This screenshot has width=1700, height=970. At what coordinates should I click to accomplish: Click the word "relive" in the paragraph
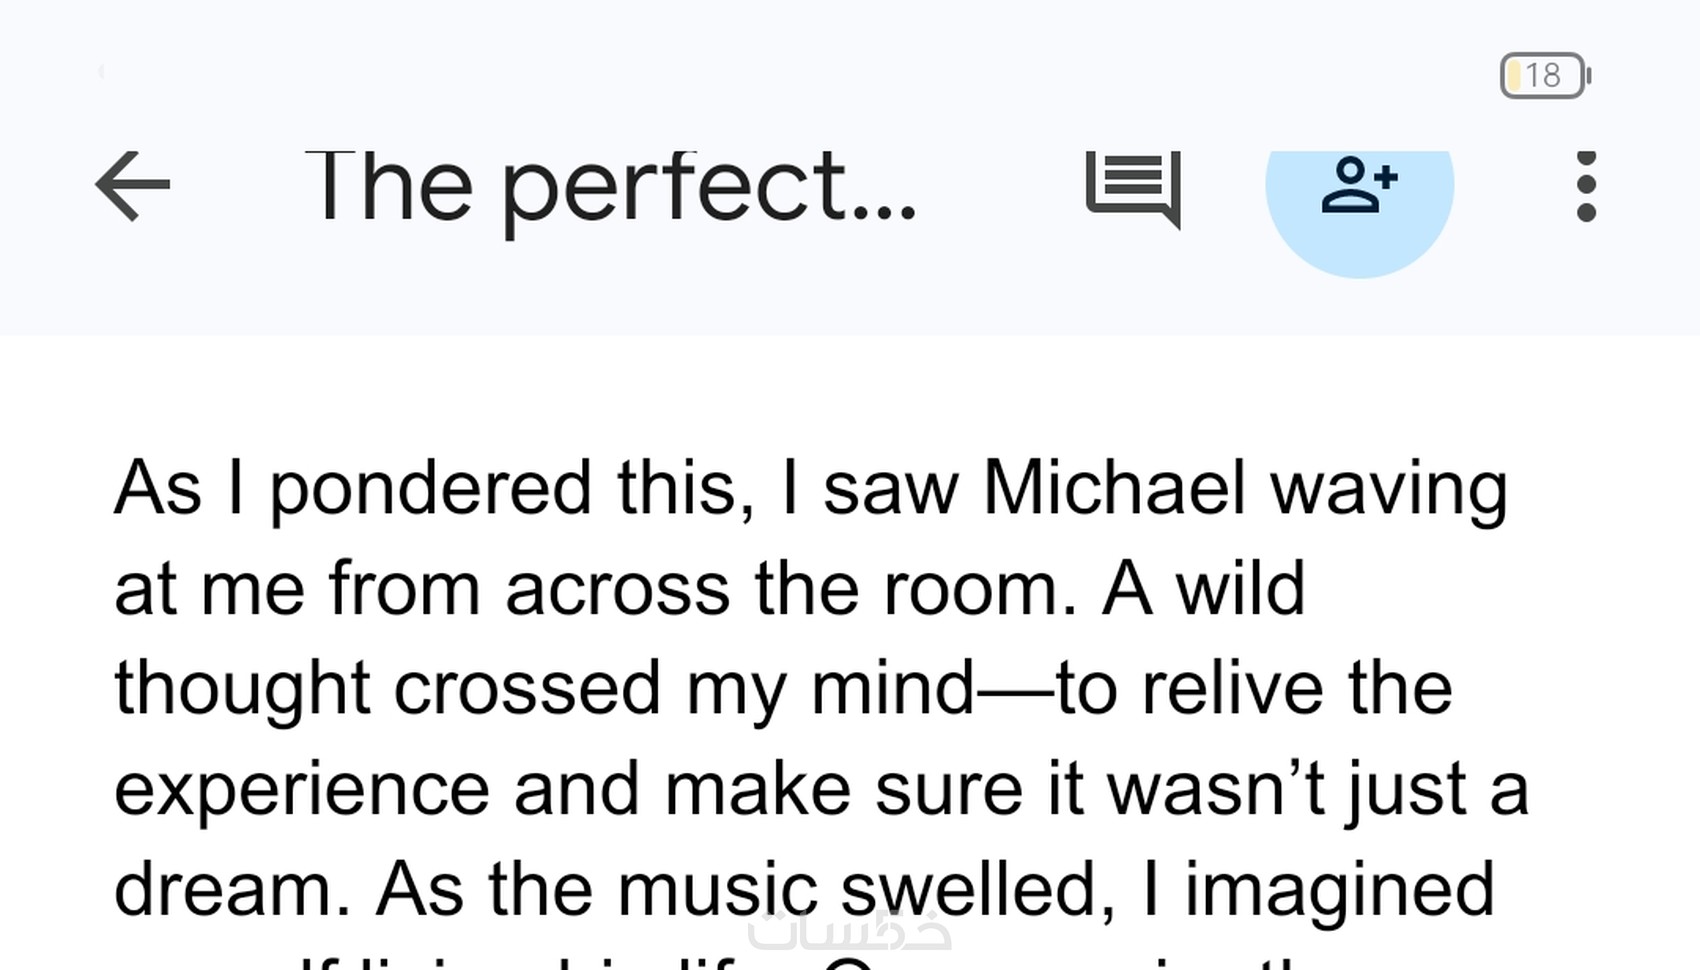(1232, 689)
